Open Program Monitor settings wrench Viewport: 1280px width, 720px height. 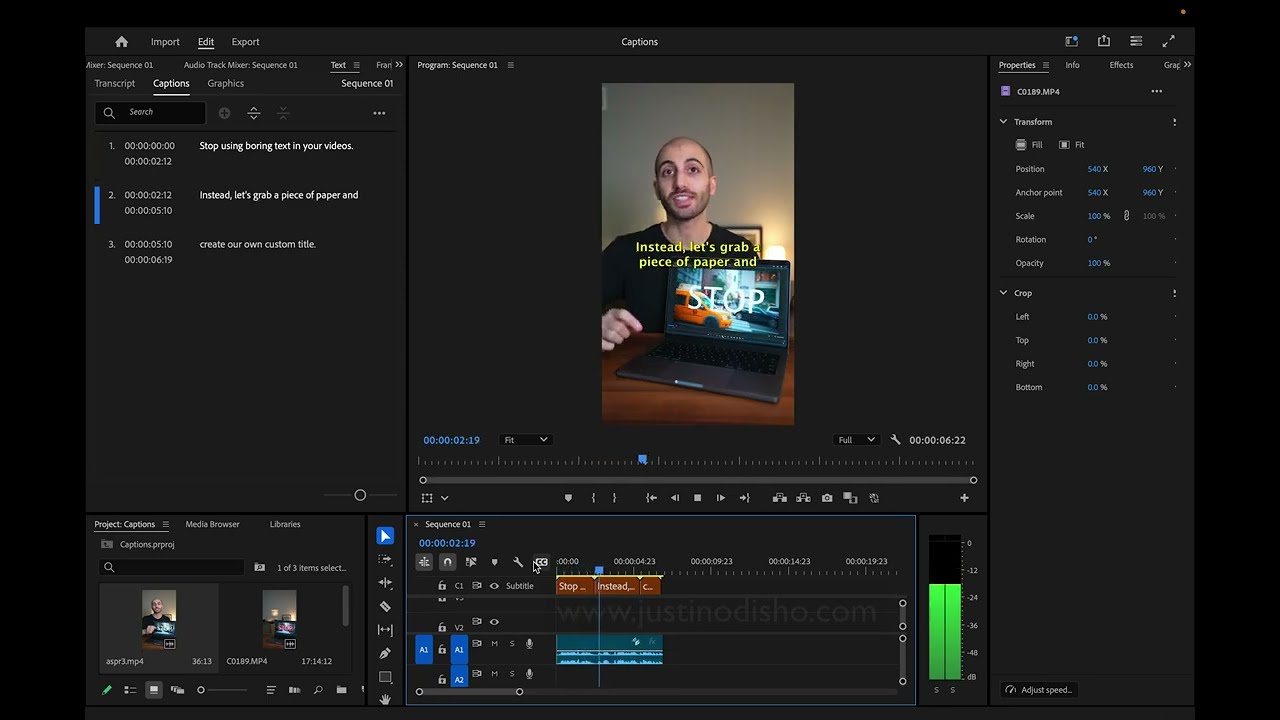895,440
